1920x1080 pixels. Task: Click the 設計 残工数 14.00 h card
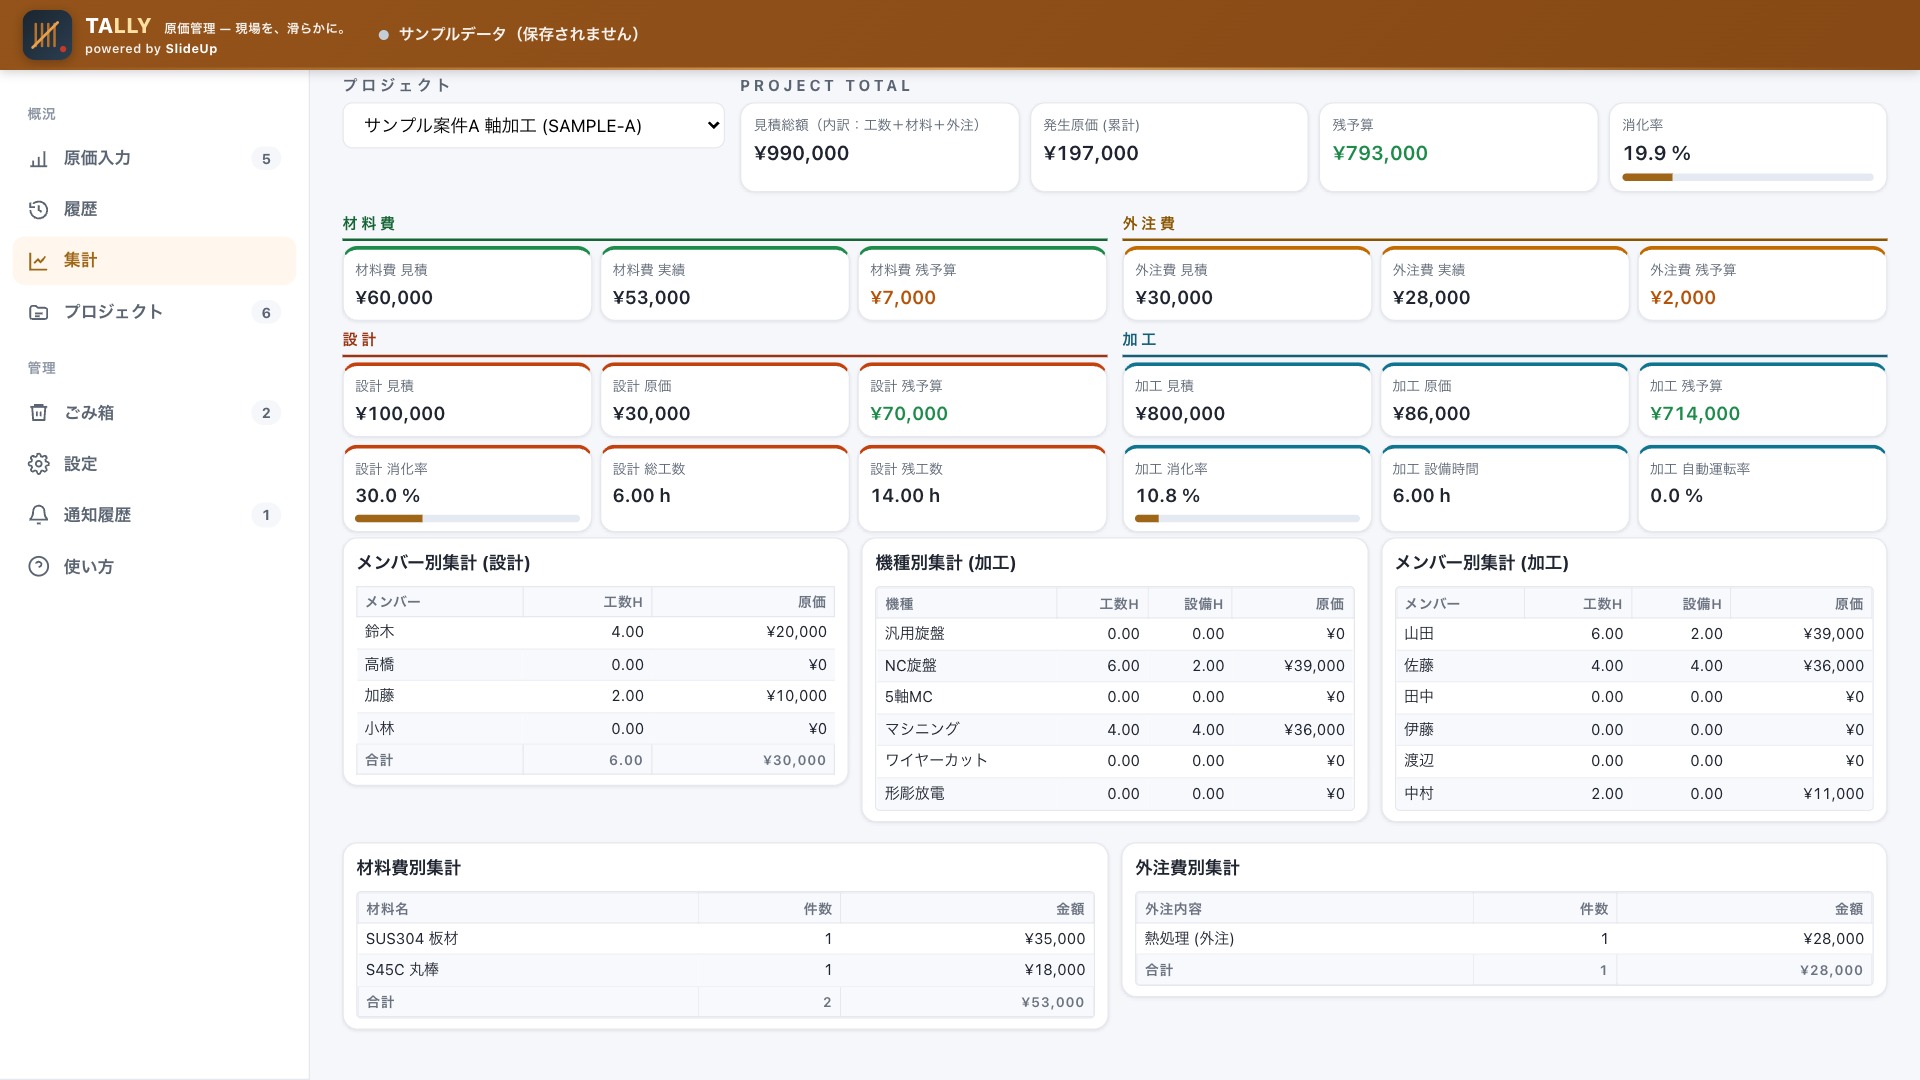(982, 488)
